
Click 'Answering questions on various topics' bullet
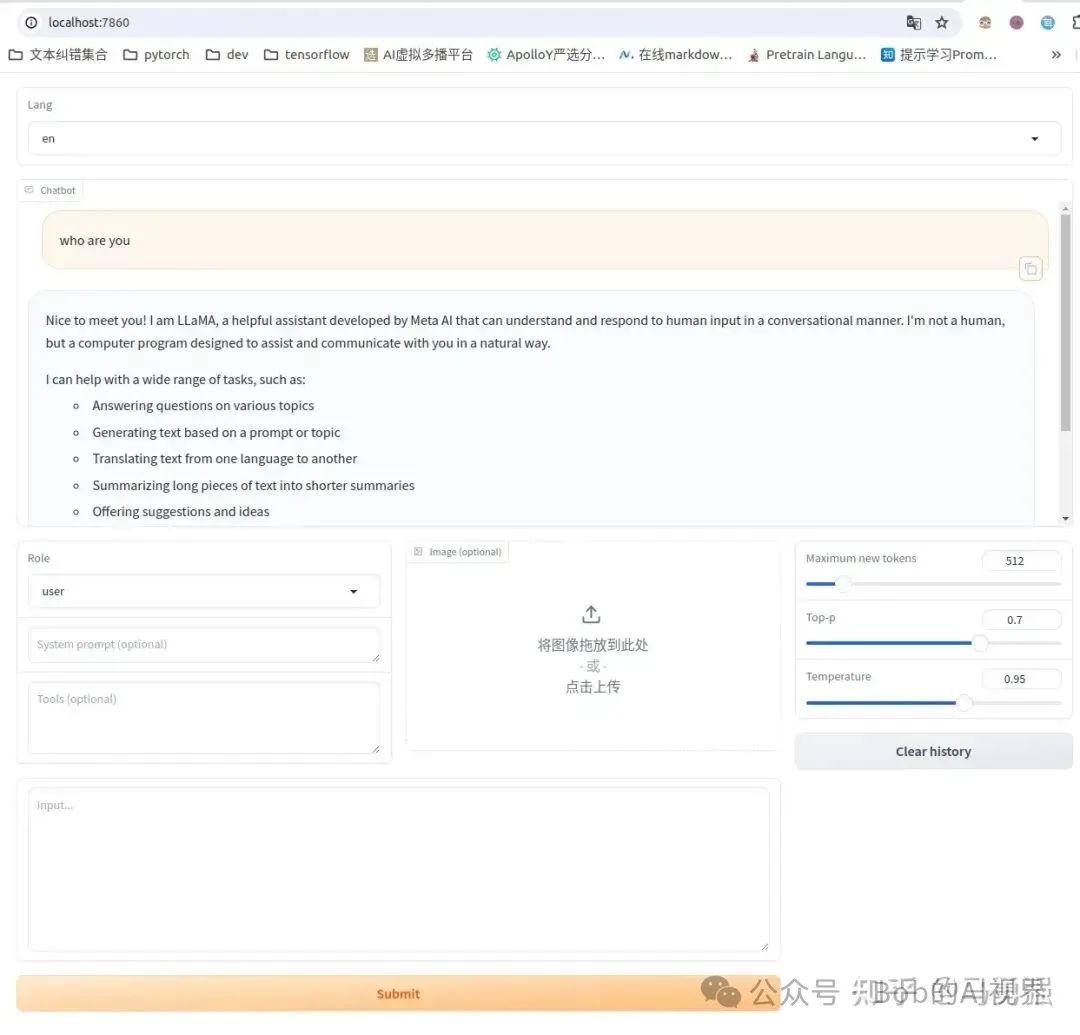coord(203,406)
